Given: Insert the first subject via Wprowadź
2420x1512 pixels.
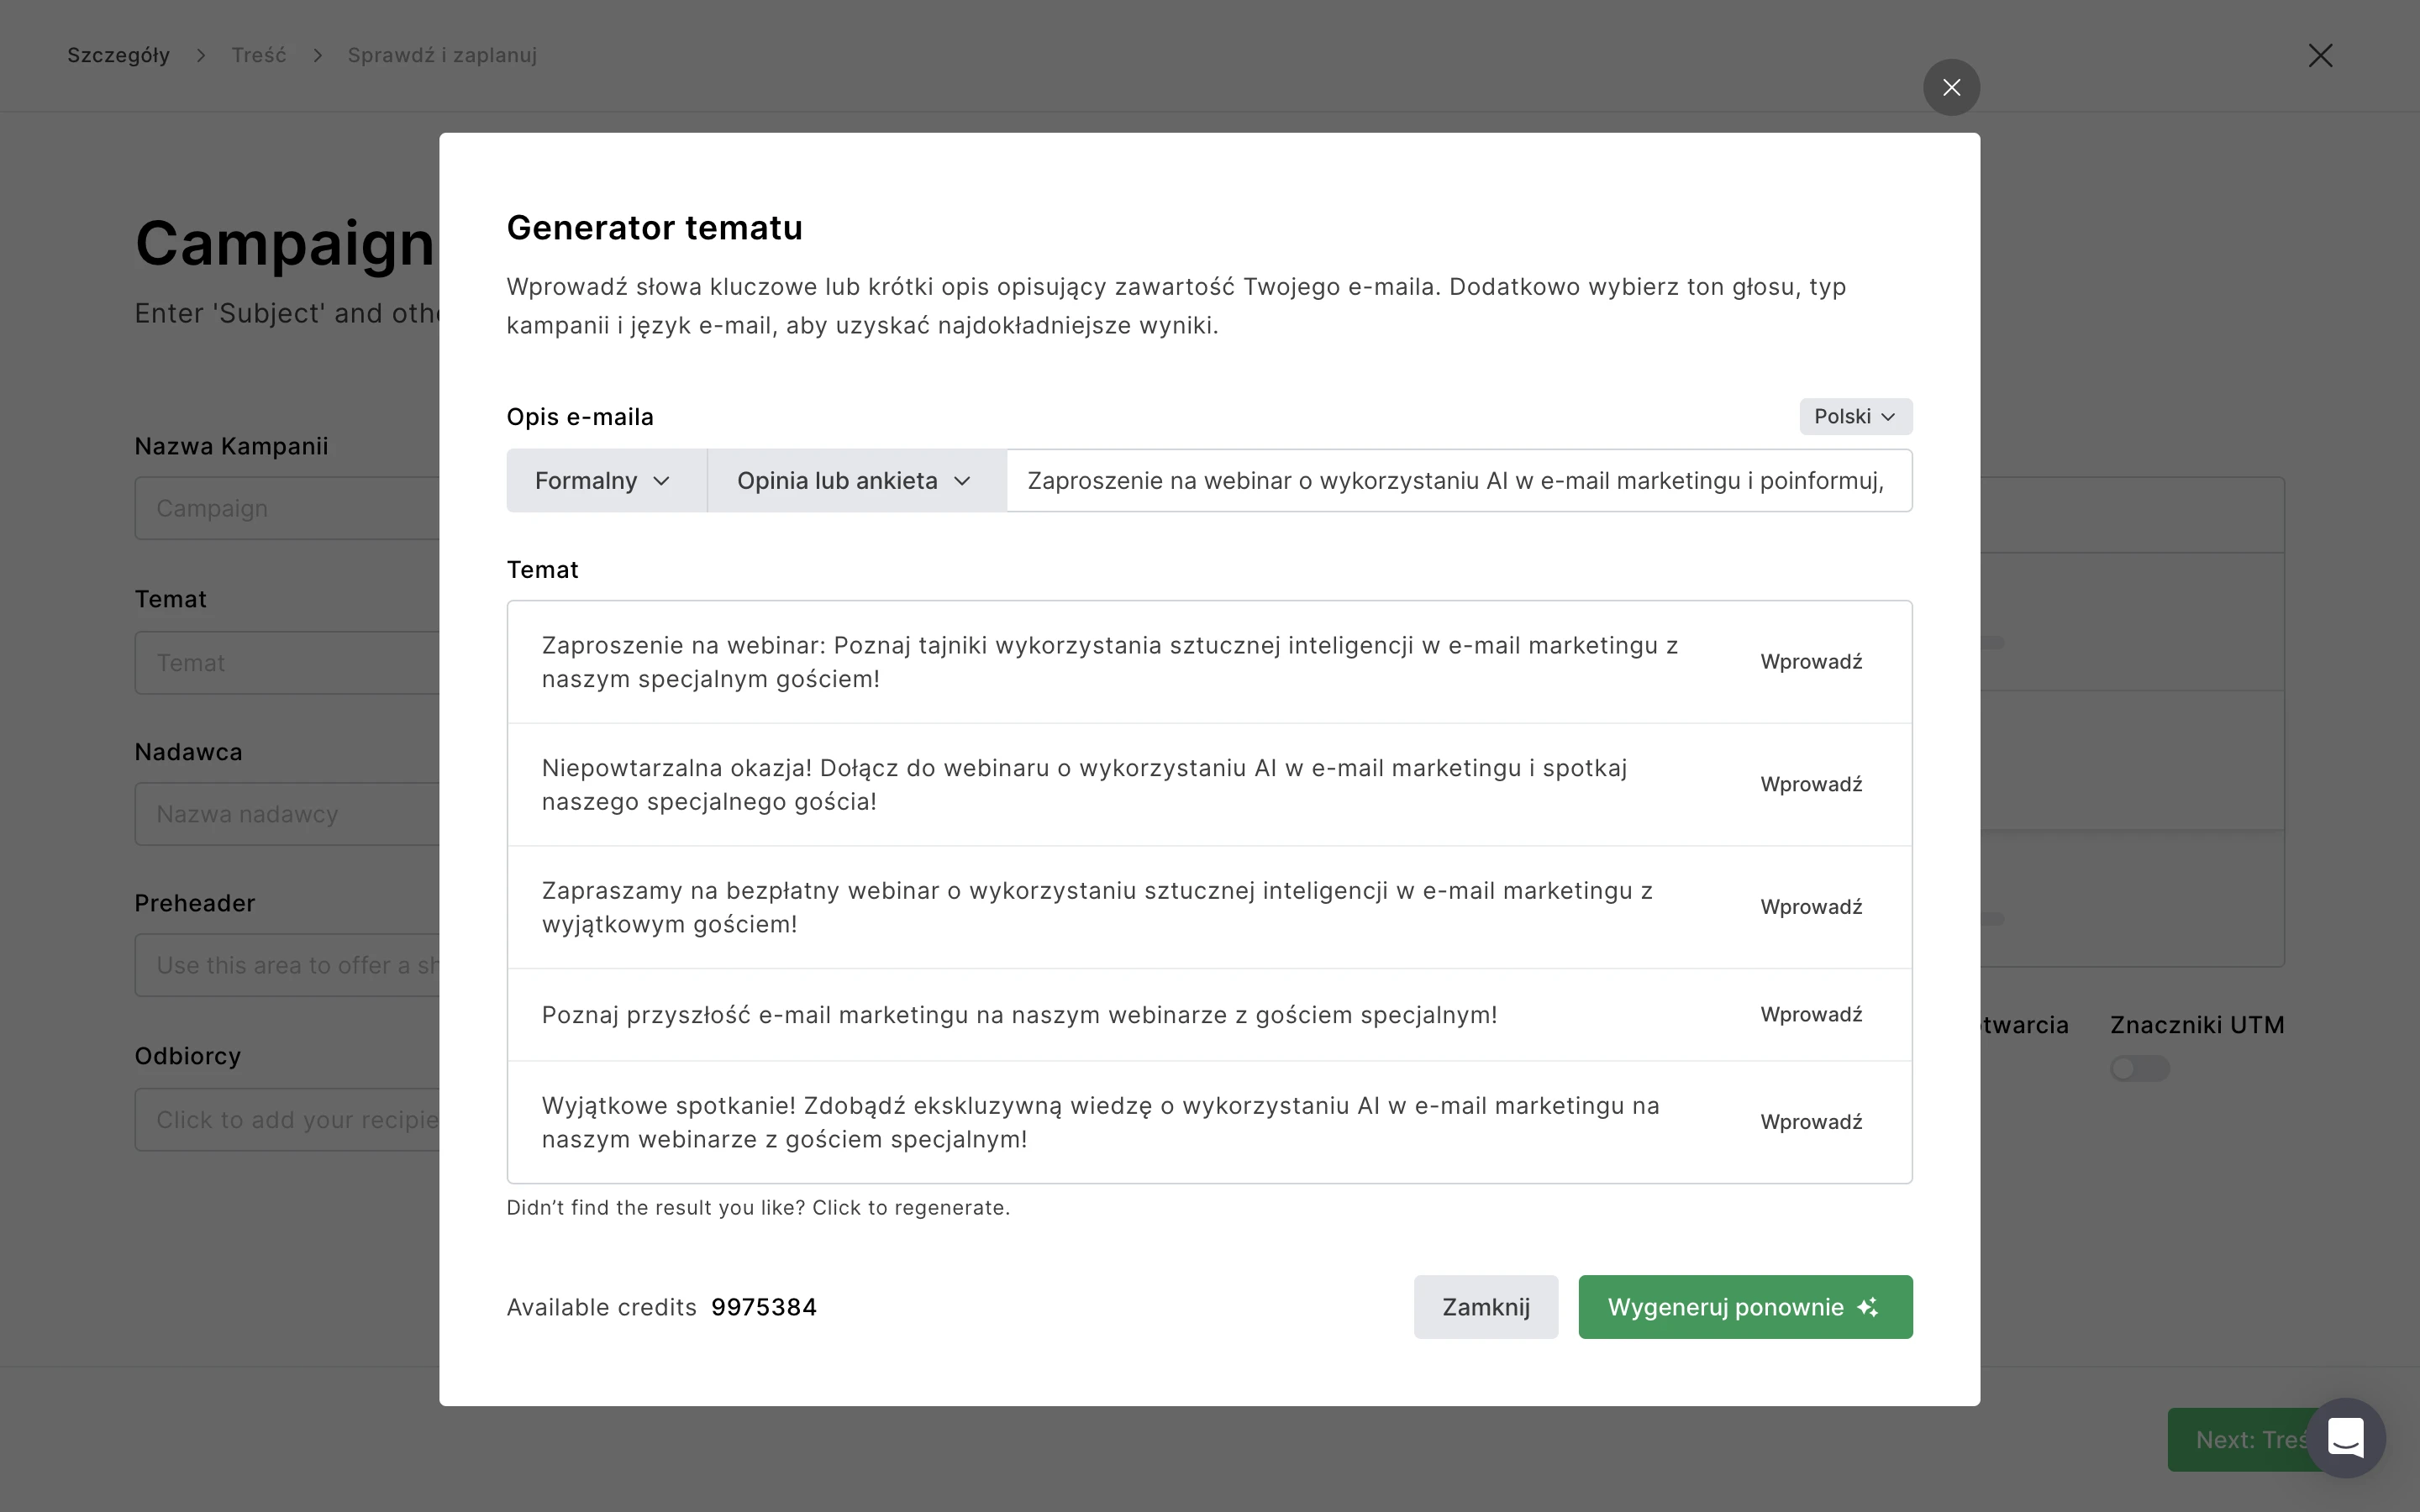Looking at the screenshot, I should (x=1811, y=662).
